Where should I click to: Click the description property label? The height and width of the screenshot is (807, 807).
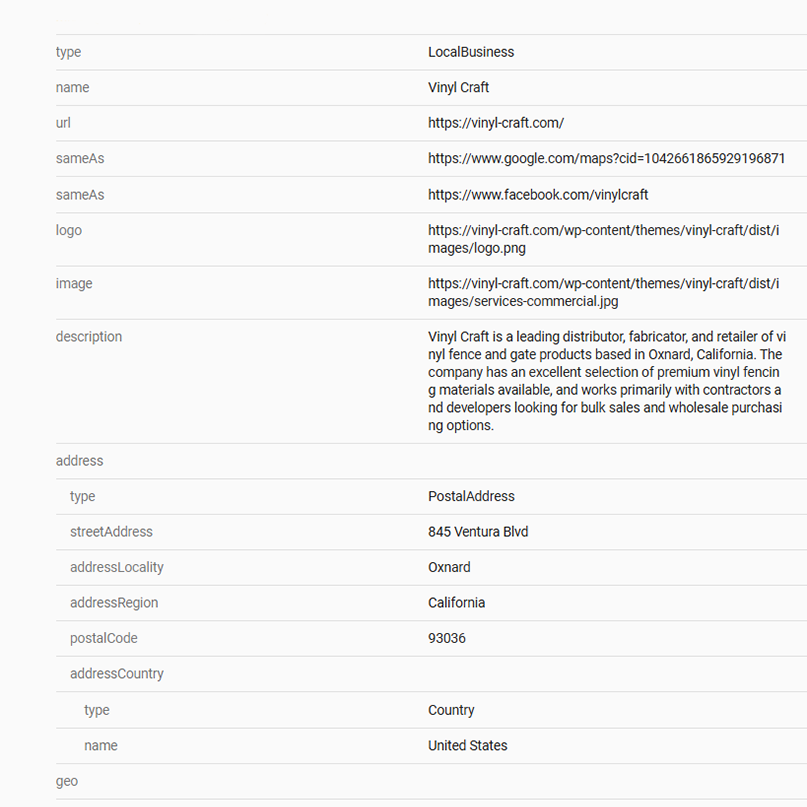click(x=89, y=337)
